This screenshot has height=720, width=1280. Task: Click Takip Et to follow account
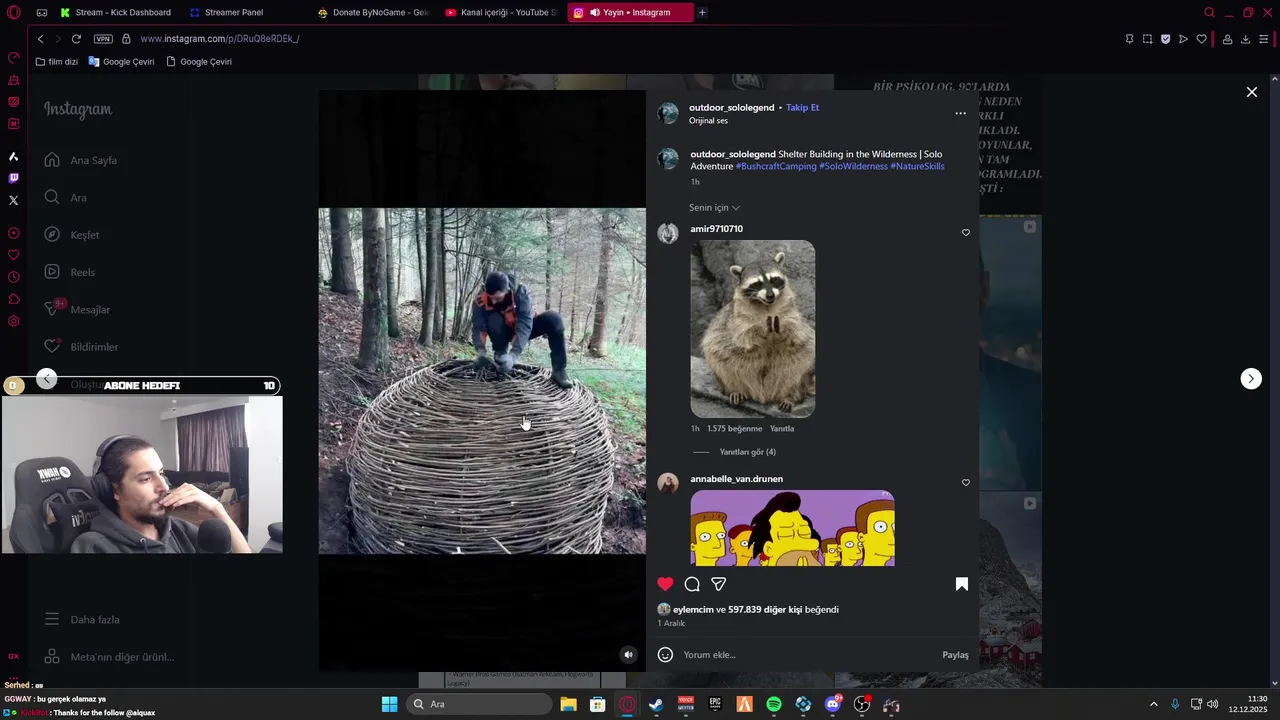(x=802, y=108)
